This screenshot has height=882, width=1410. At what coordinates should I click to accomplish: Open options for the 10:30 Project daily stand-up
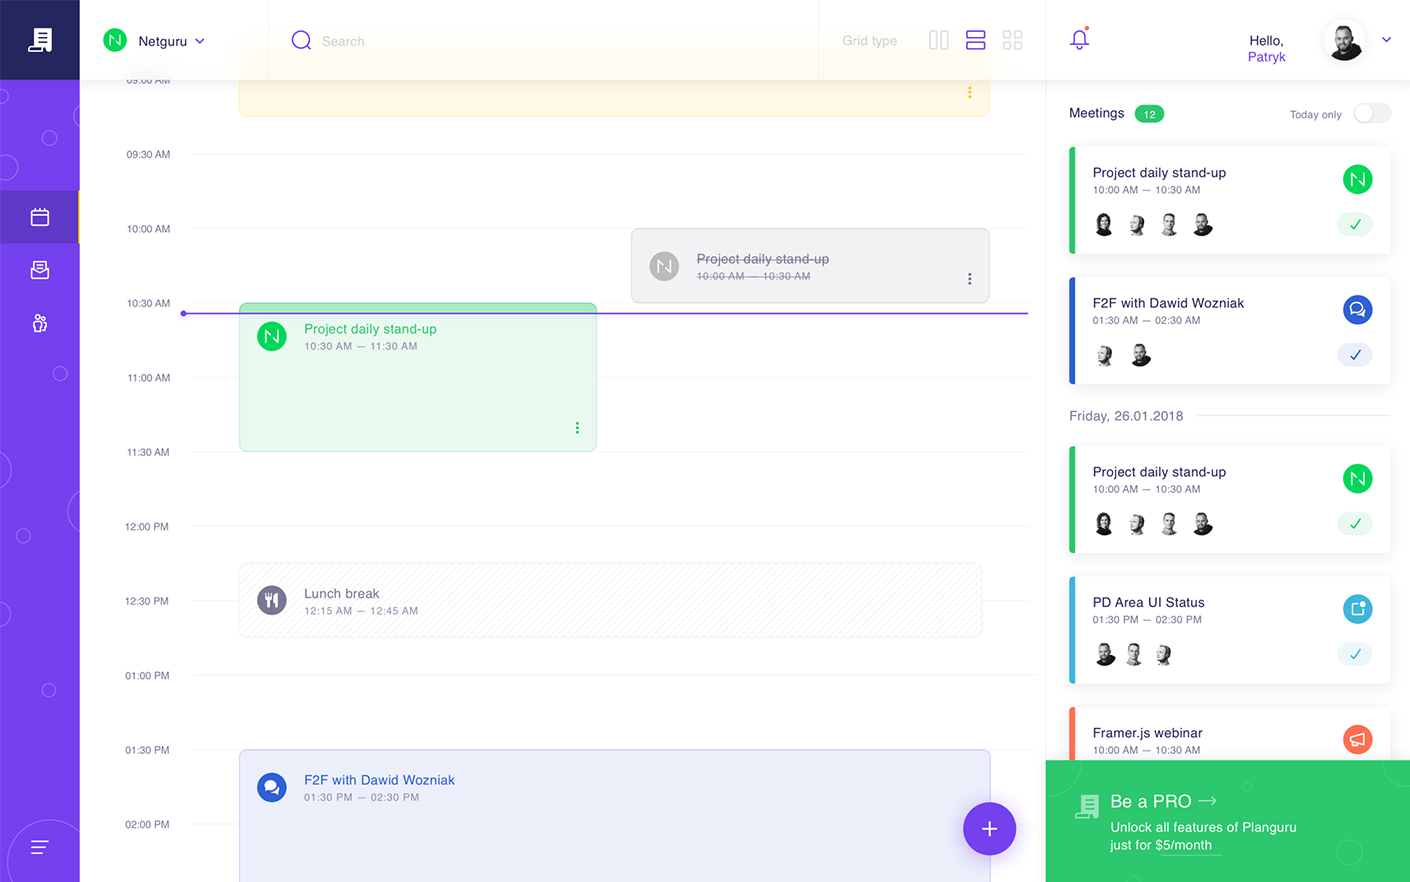[577, 427]
